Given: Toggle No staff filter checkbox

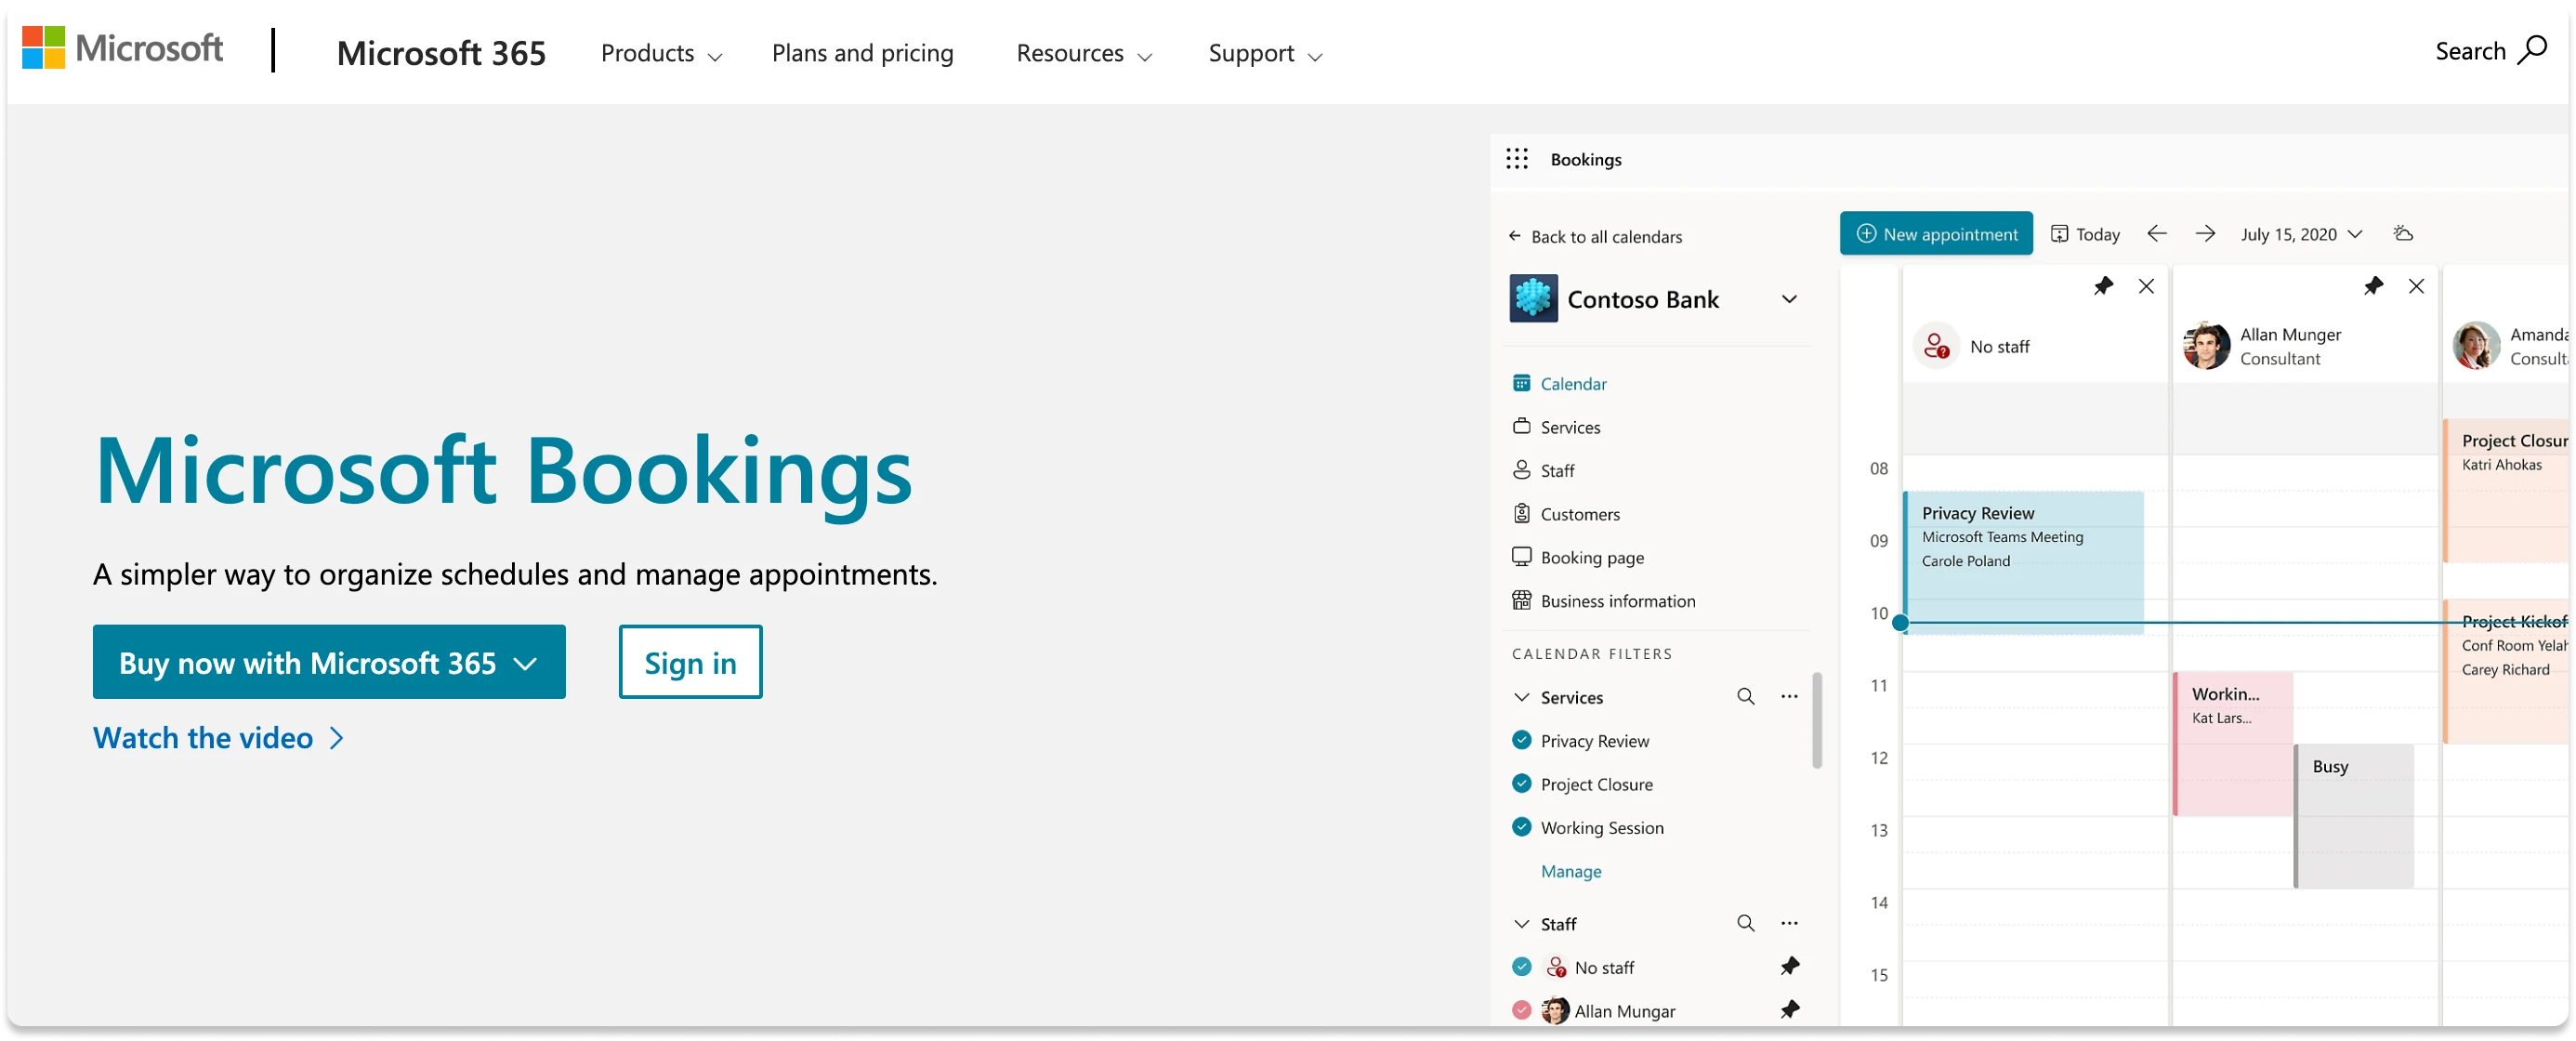Looking at the screenshot, I should pos(1521,967).
